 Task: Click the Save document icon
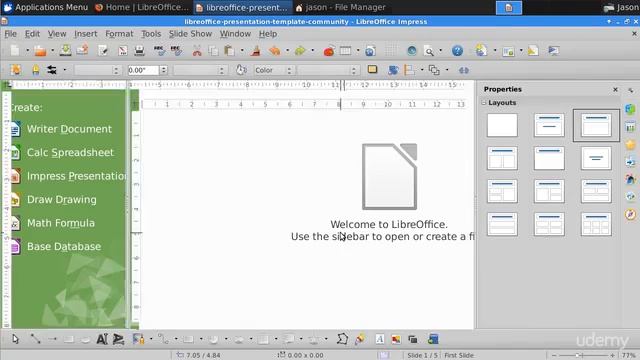(65, 50)
